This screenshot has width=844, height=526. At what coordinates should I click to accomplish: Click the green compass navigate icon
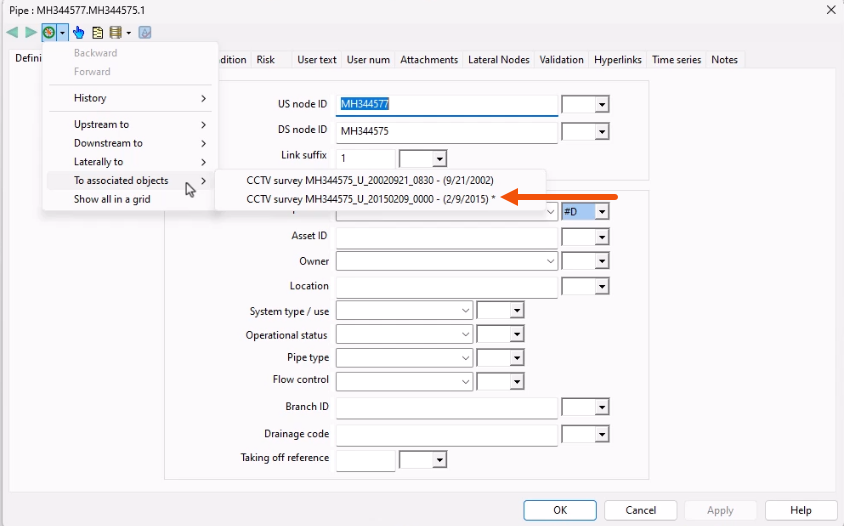pos(49,32)
